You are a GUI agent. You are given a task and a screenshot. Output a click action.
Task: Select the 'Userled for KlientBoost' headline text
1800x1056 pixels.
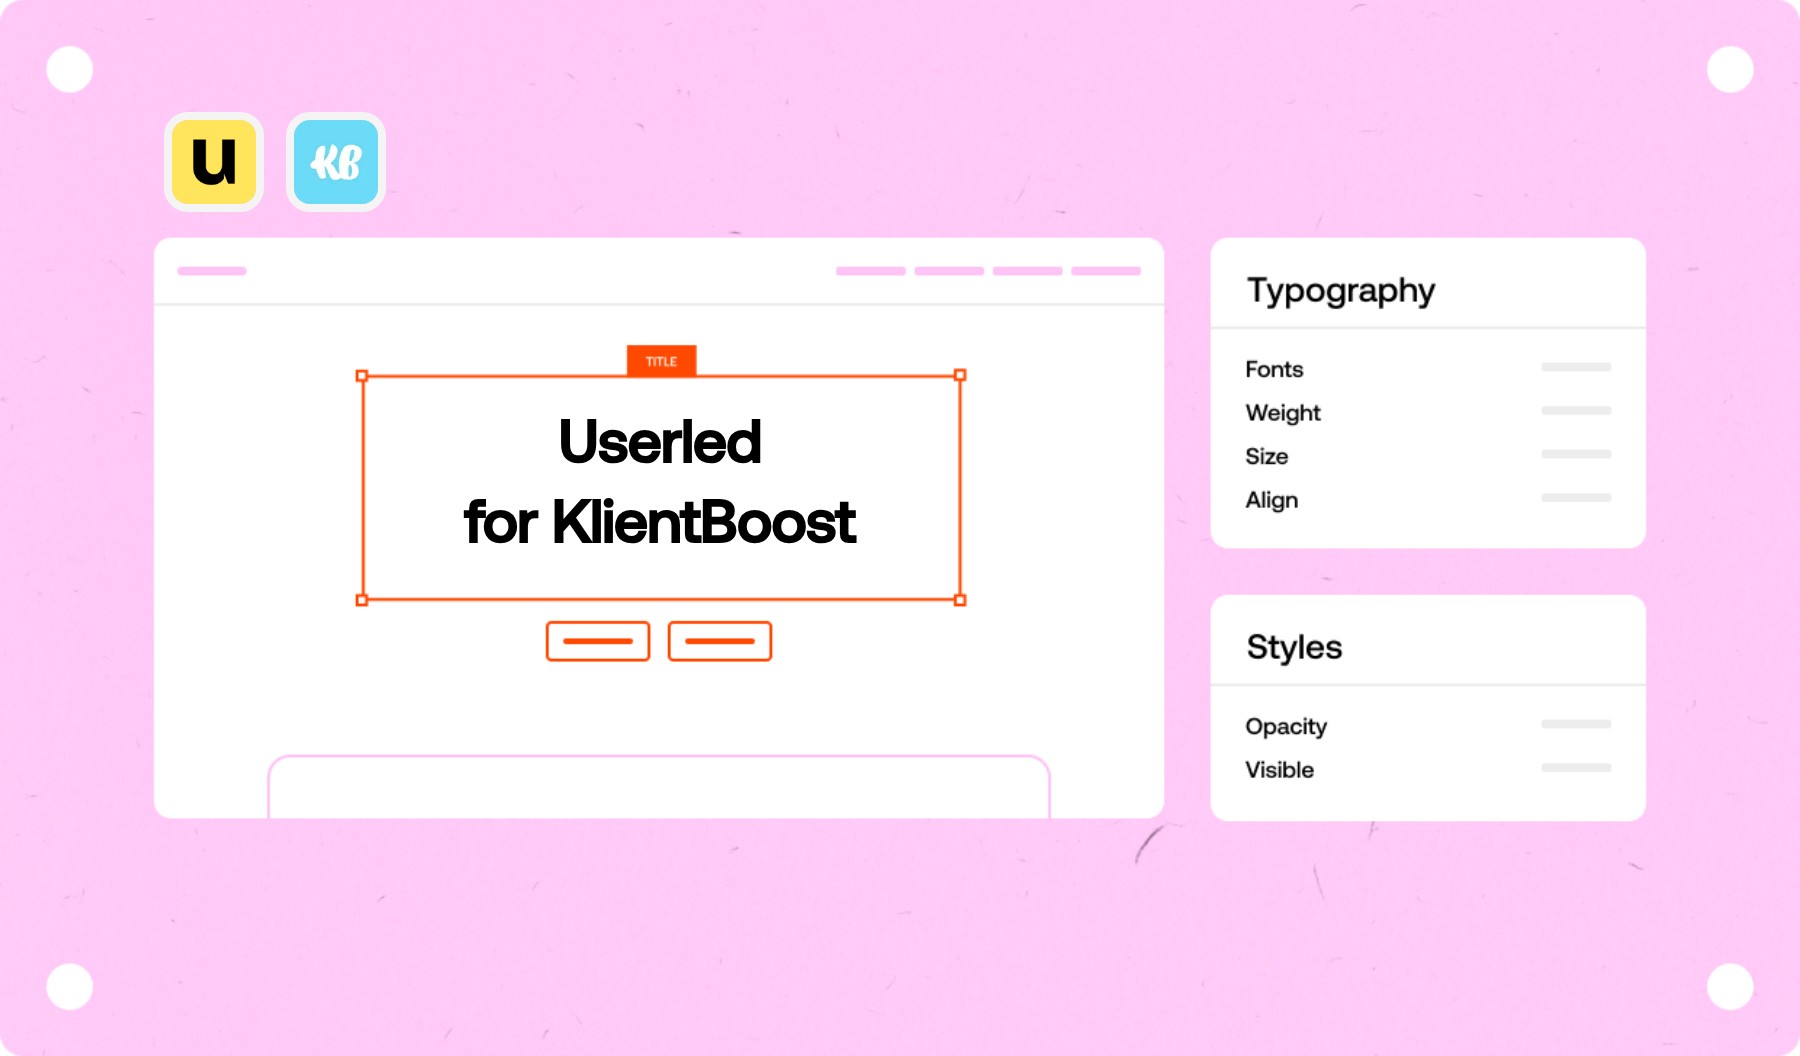[x=660, y=482]
